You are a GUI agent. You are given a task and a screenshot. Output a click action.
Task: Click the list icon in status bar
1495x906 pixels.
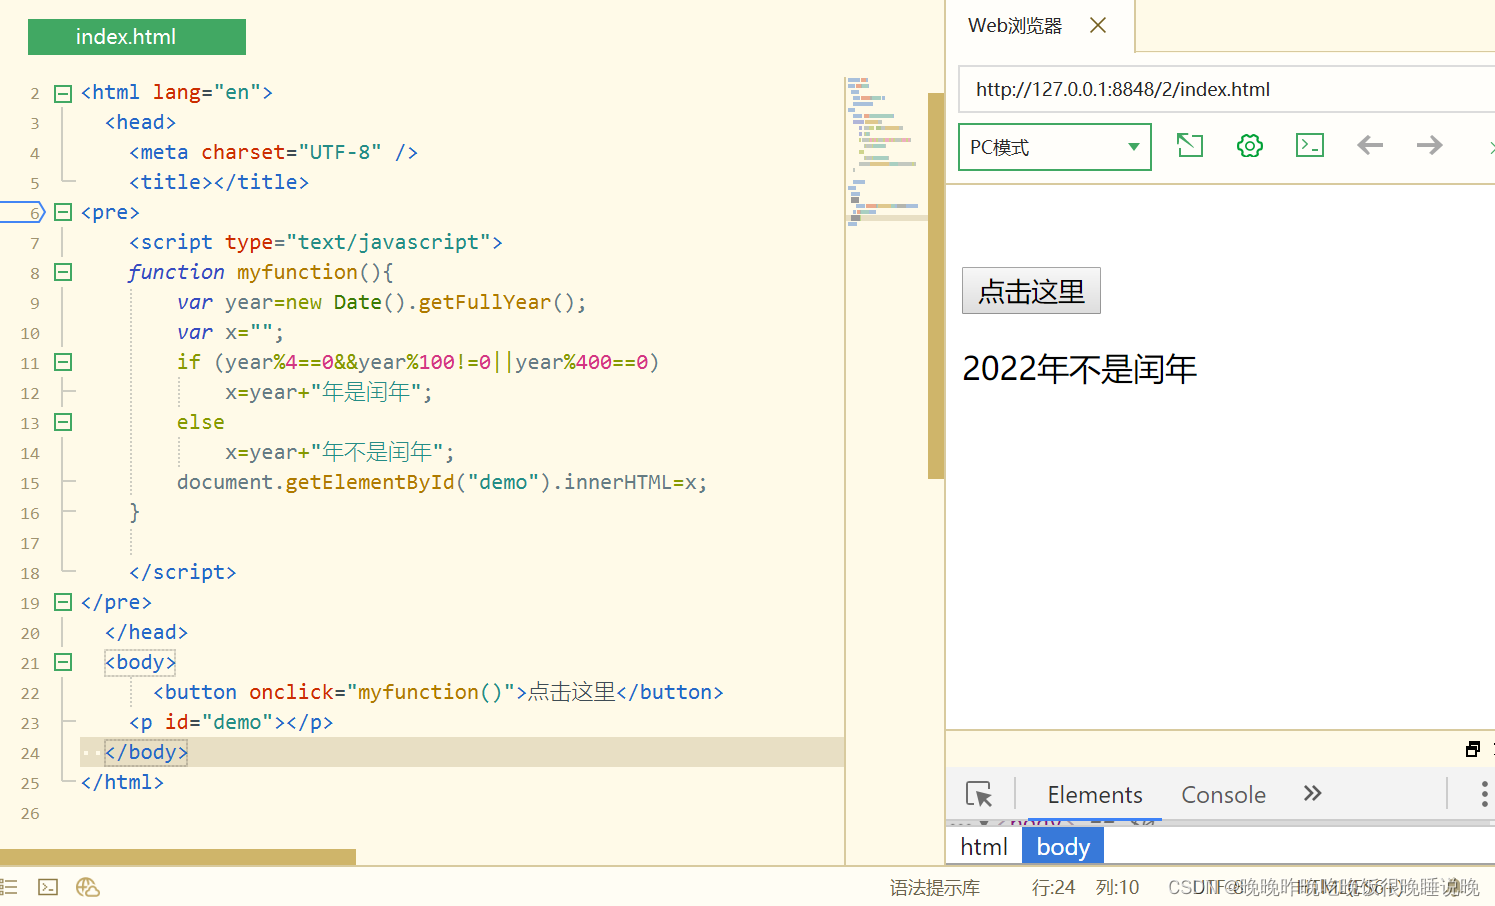[x=9, y=887]
